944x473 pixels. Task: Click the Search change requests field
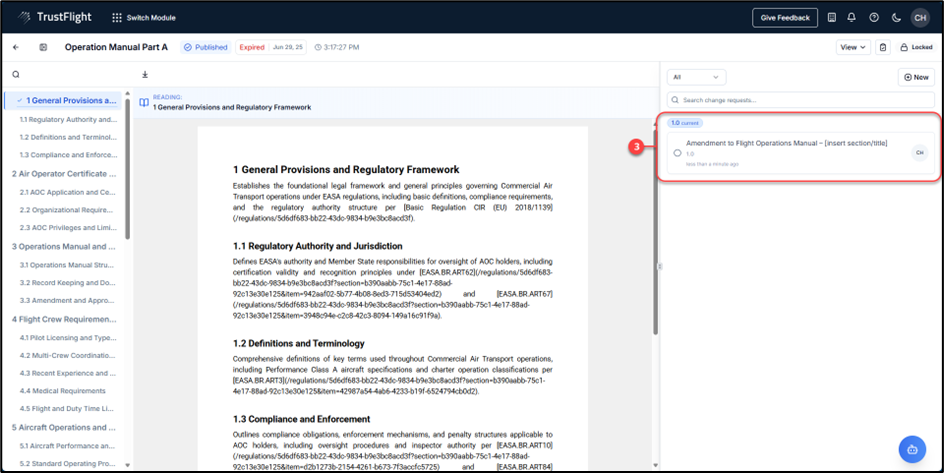click(x=800, y=100)
